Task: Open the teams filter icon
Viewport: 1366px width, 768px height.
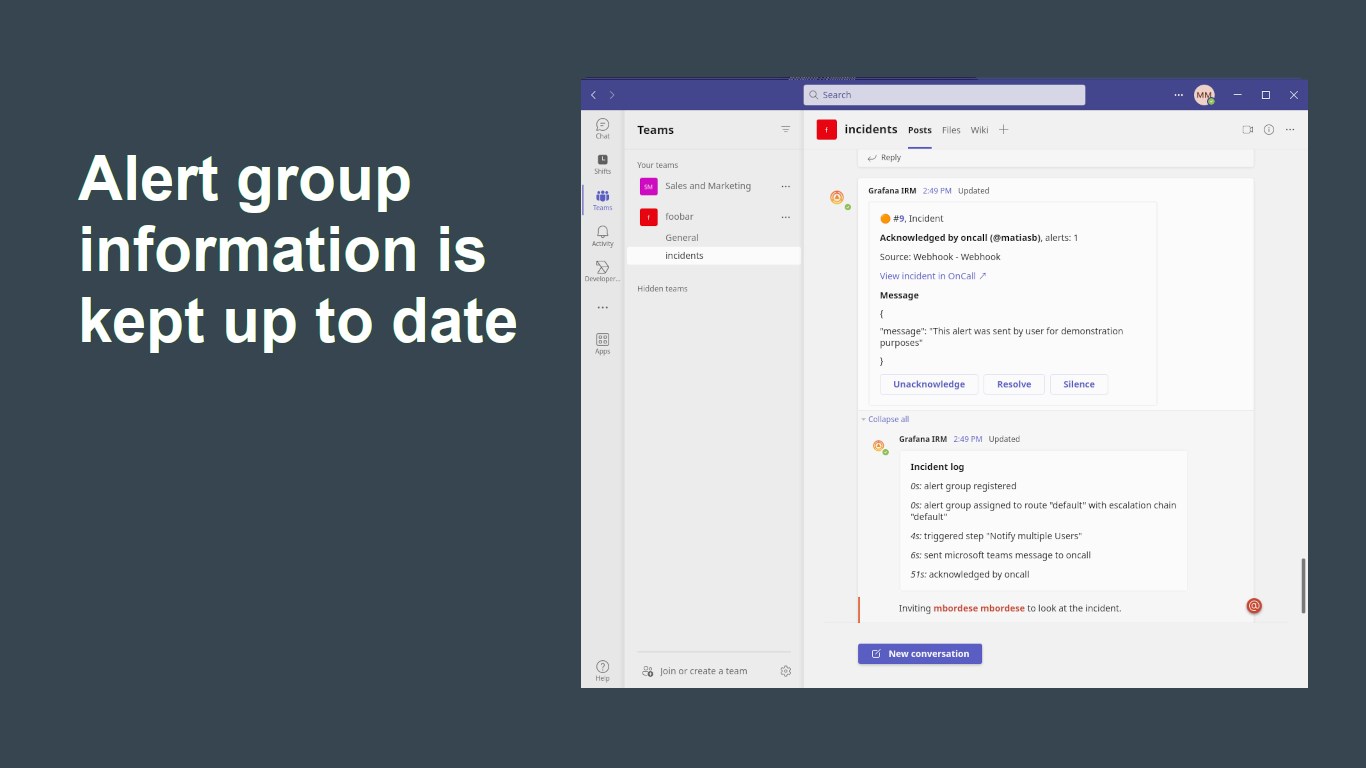Action: pos(786,130)
